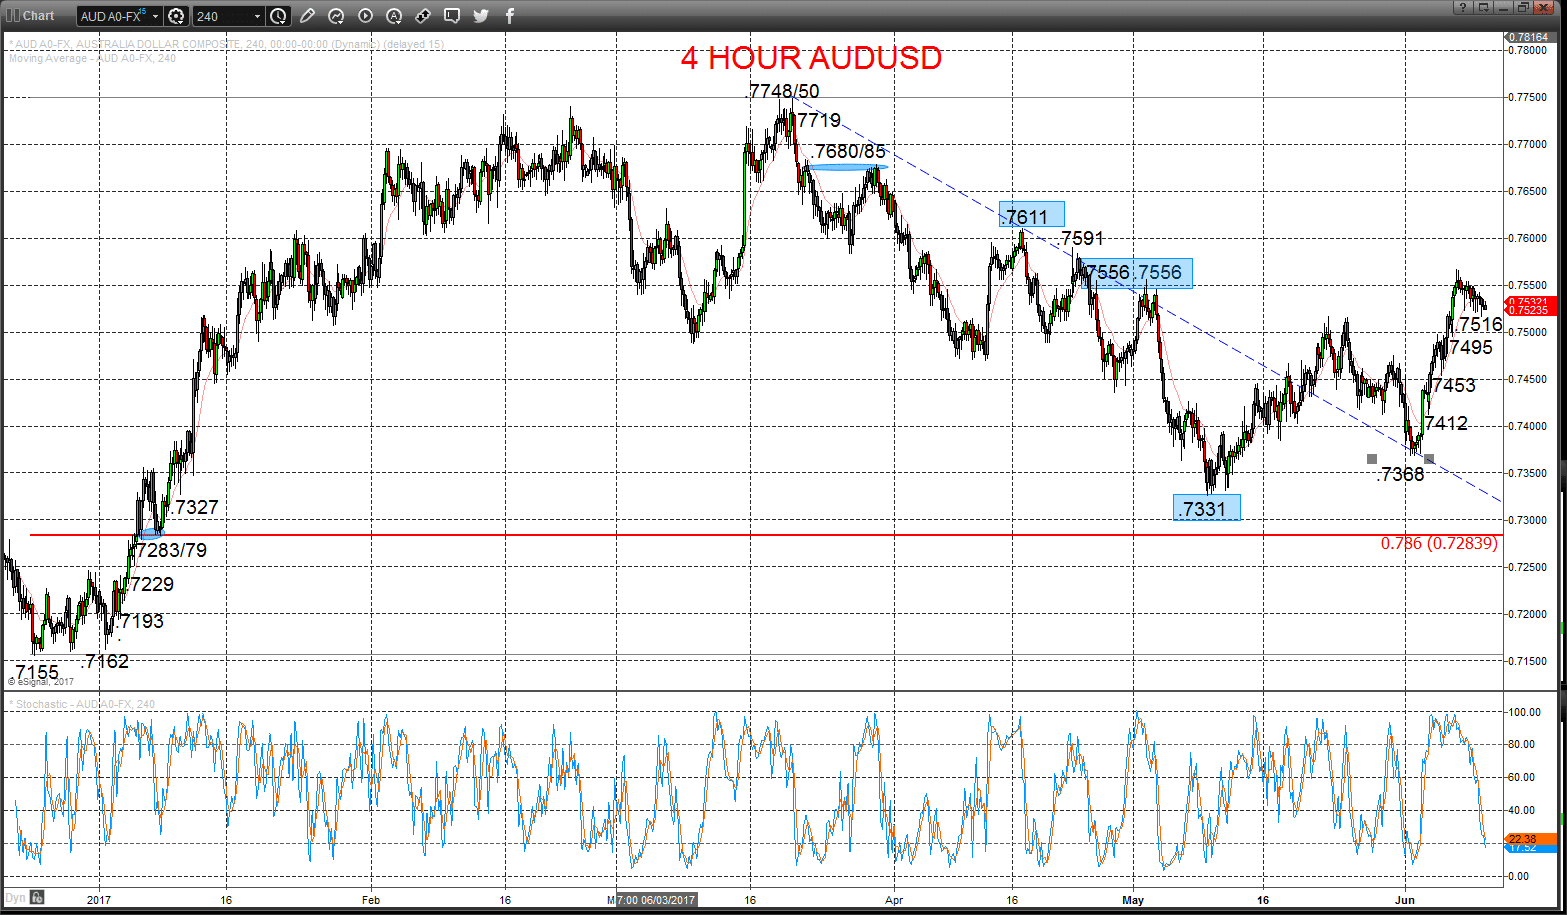Select the 7412 annotation text
The width and height of the screenshot is (1567, 915).
point(1446,423)
